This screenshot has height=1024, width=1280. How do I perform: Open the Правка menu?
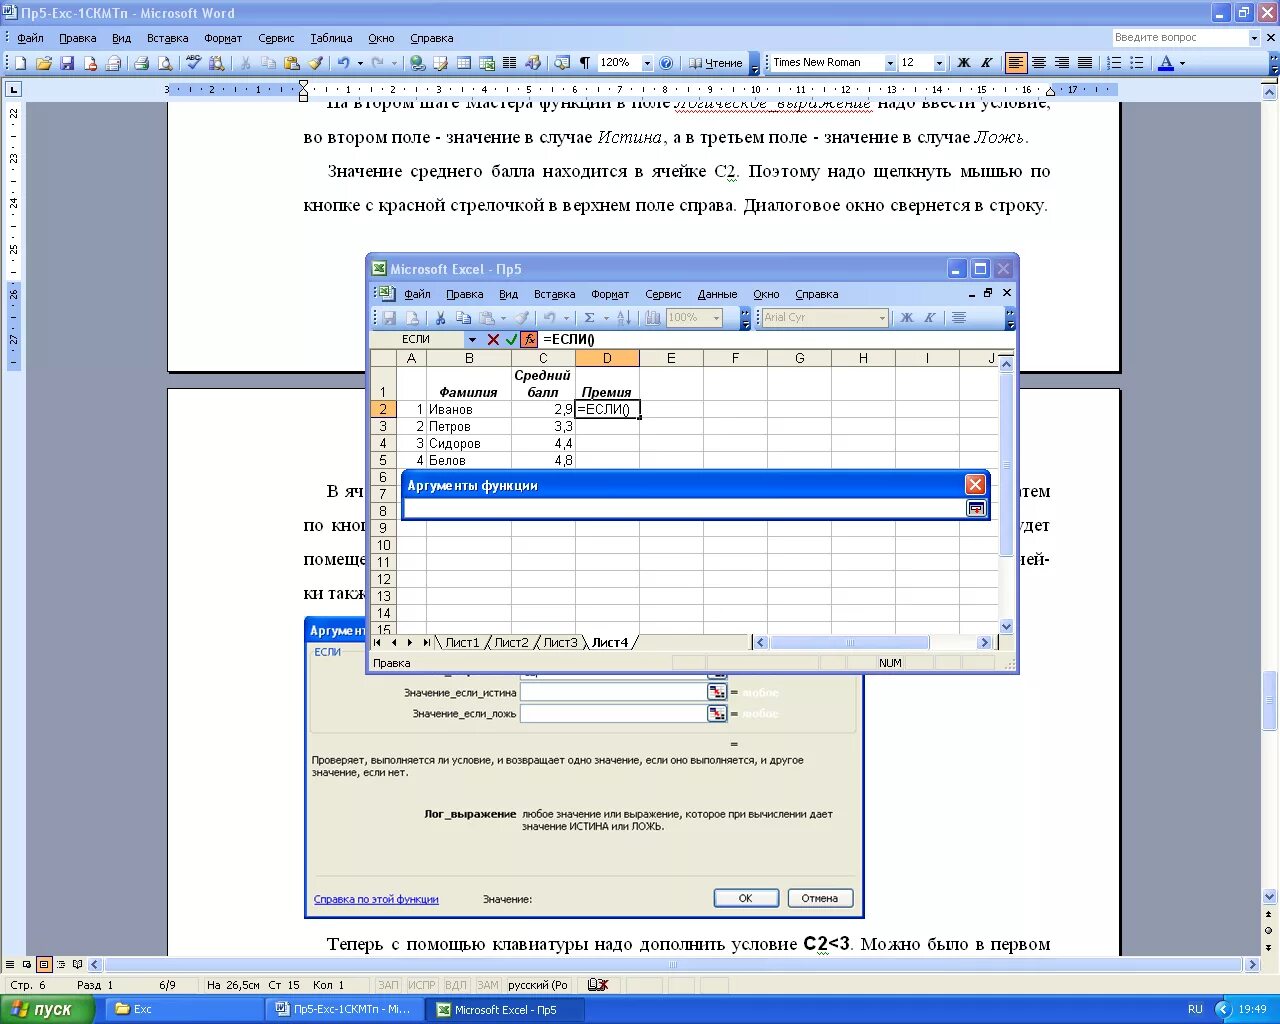point(77,38)
